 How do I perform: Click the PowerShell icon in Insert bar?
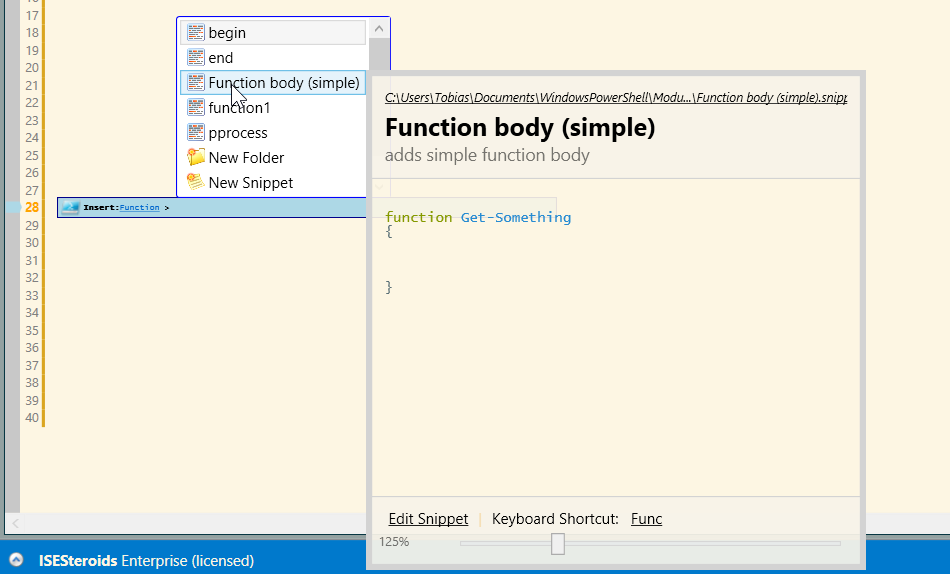coord(70,208)
